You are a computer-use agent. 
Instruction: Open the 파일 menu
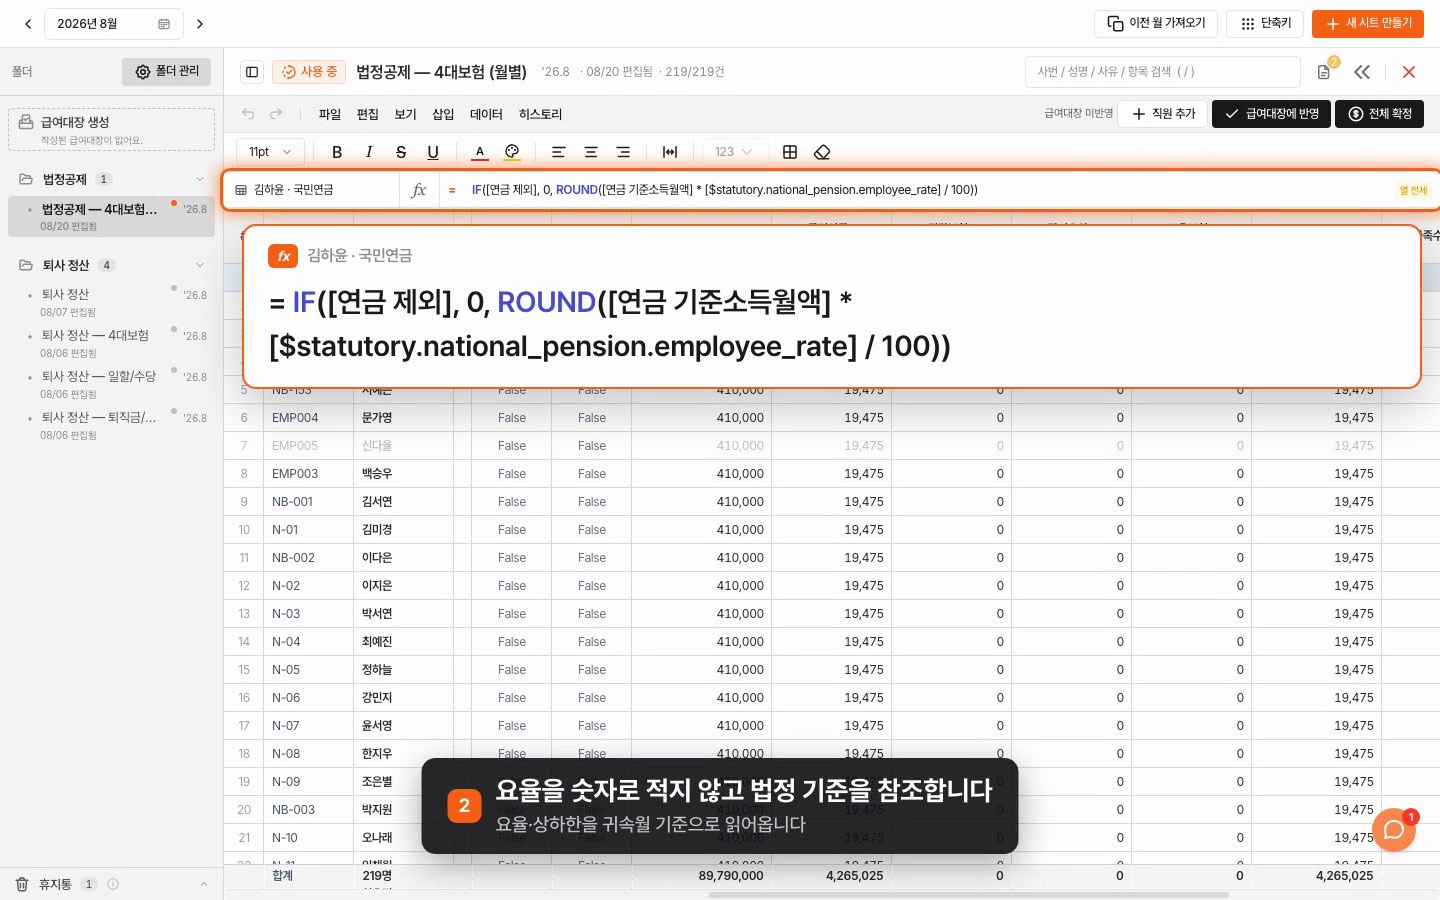330,114
